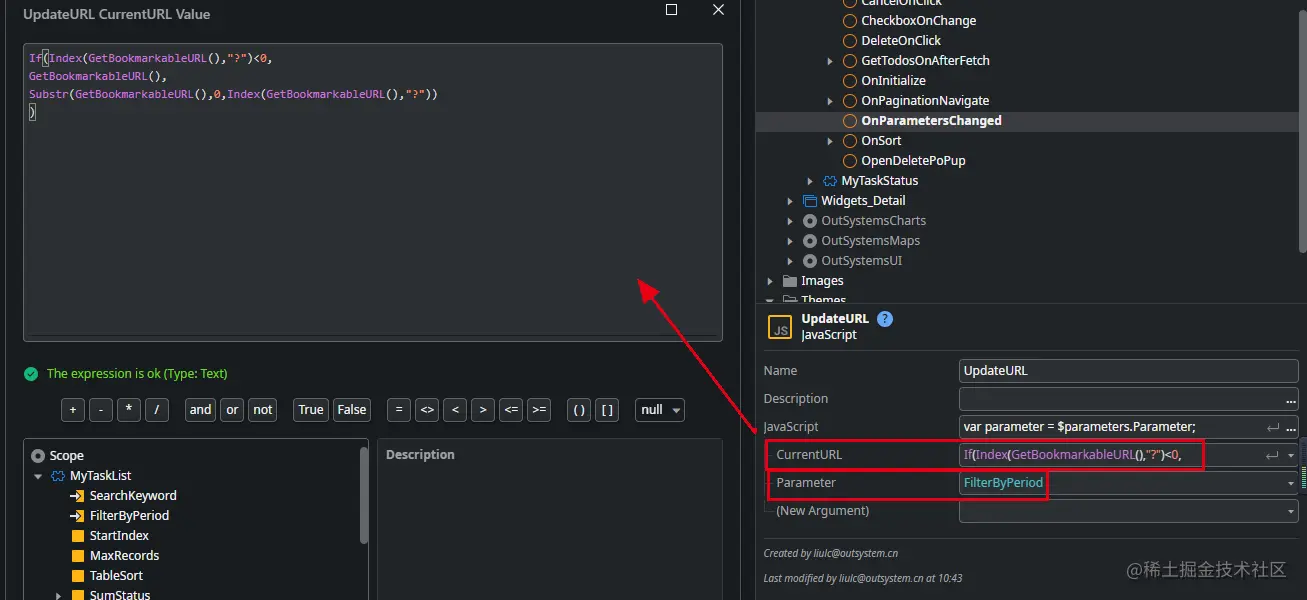Insert the not operator
1307x600 pixels.
263,409
